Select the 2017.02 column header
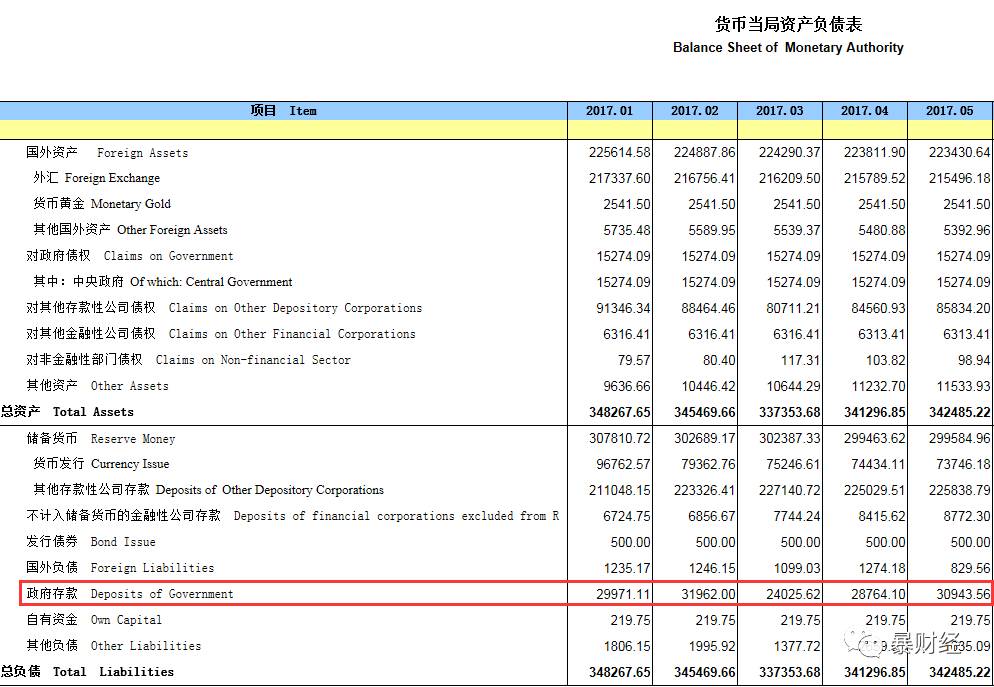The image size is (994, 687). tap(695, 111)
